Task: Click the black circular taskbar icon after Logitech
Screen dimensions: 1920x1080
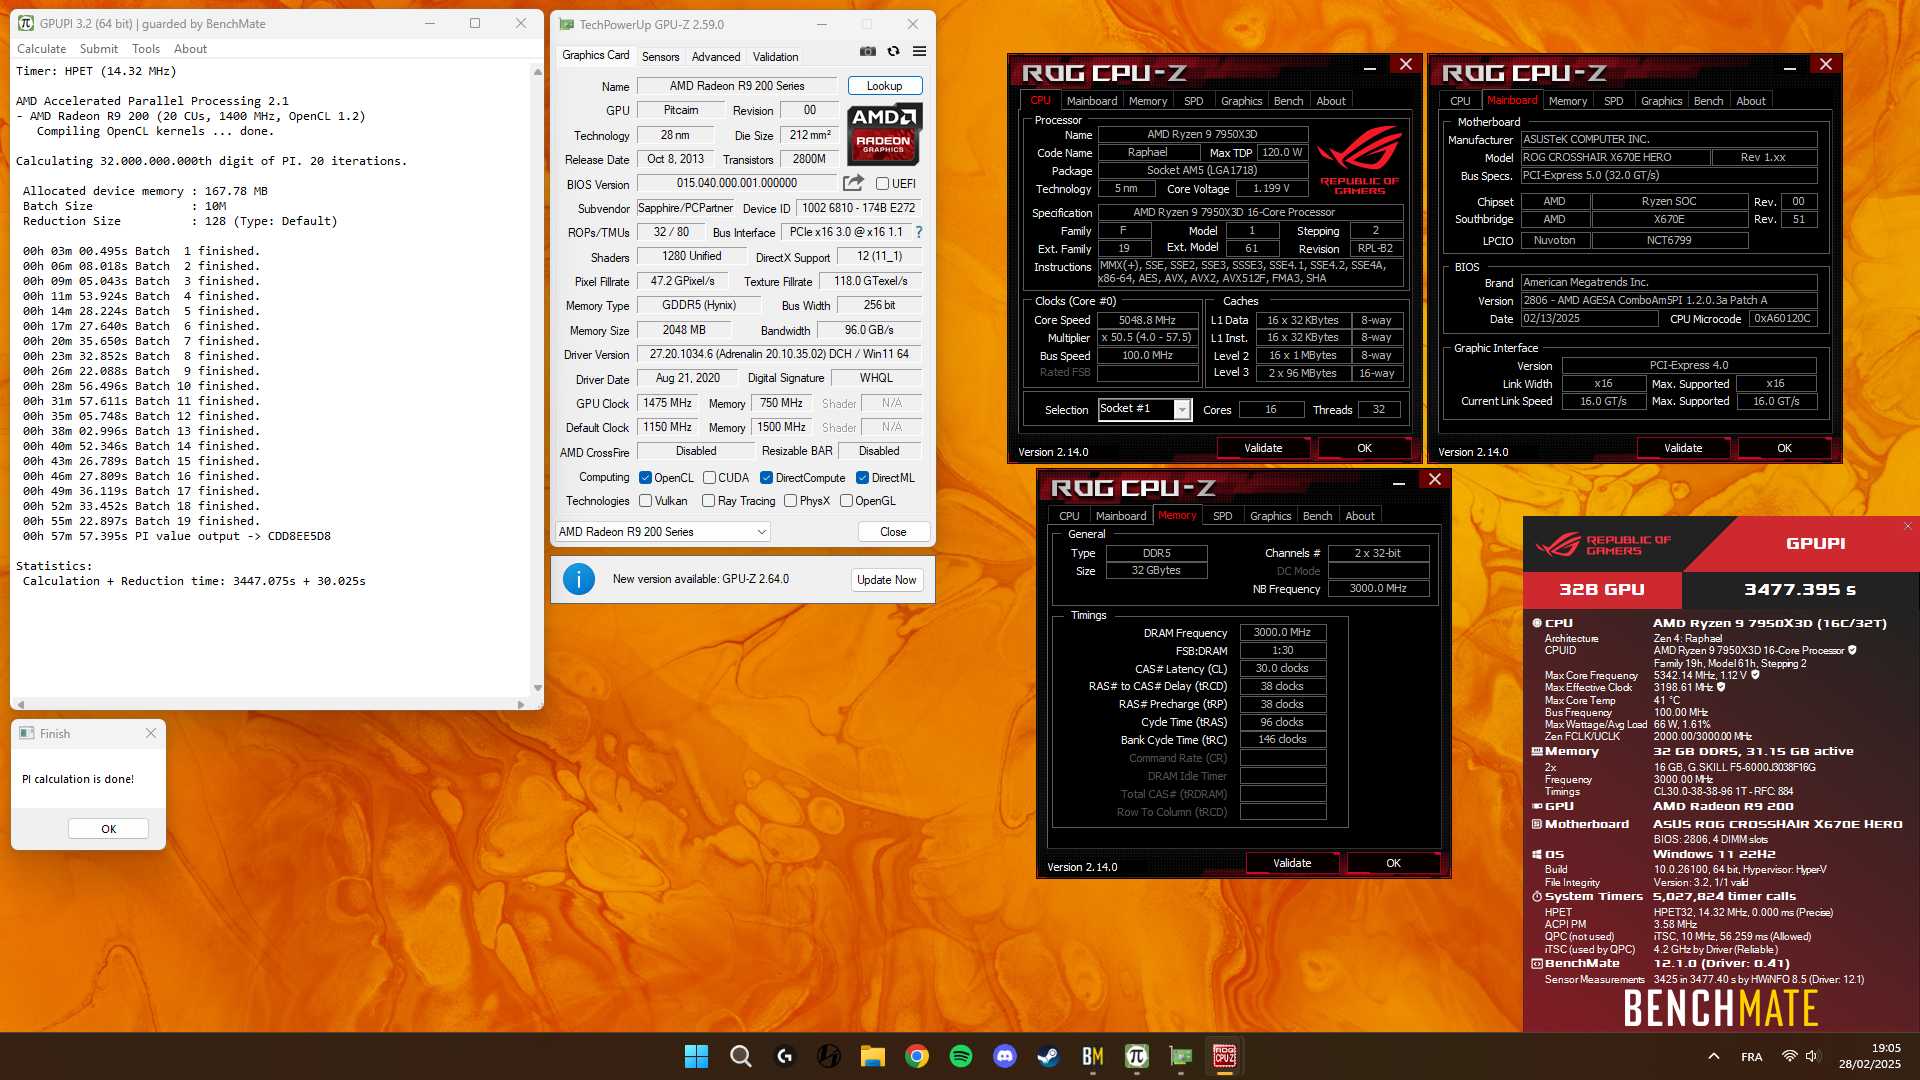Action: 828,1056
